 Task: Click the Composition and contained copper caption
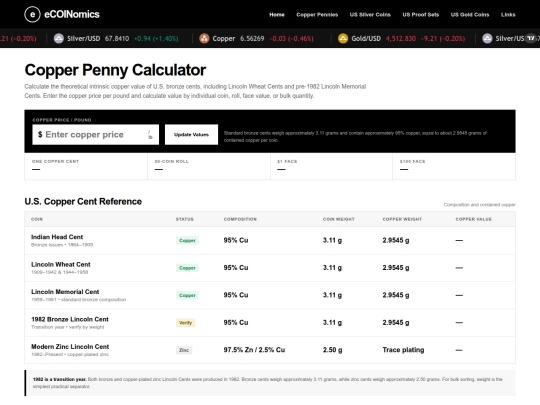479,205
